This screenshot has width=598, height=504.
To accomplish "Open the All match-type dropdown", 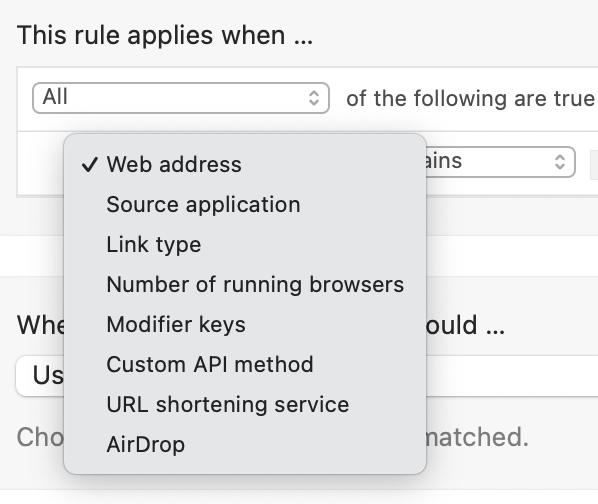I will tap(181, 98).
